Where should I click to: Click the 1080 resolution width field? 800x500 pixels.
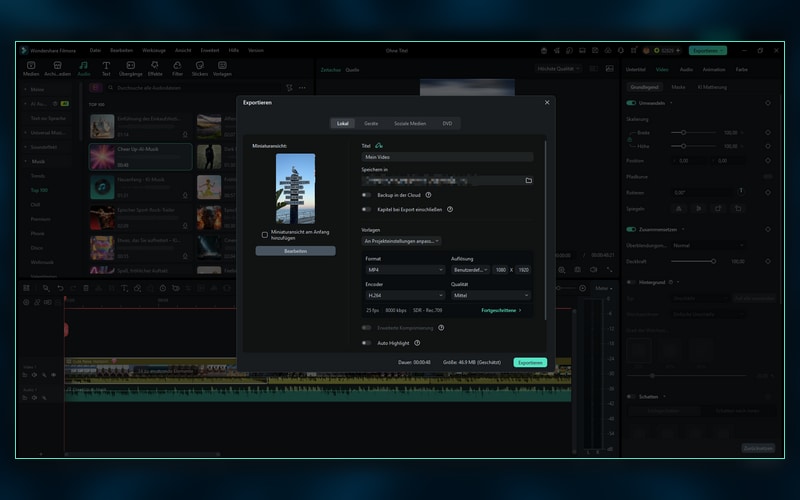pos(500,269)
